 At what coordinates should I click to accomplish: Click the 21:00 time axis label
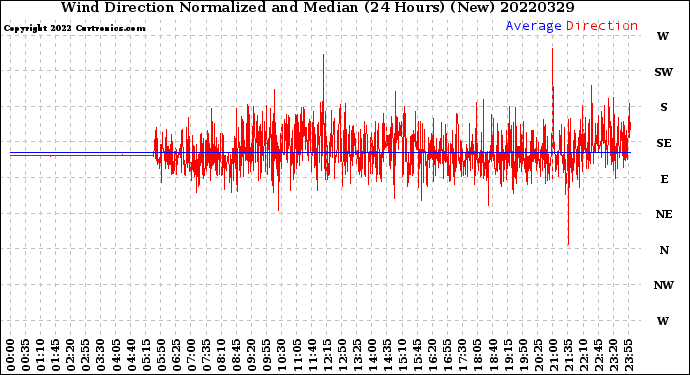click(553, 356)
